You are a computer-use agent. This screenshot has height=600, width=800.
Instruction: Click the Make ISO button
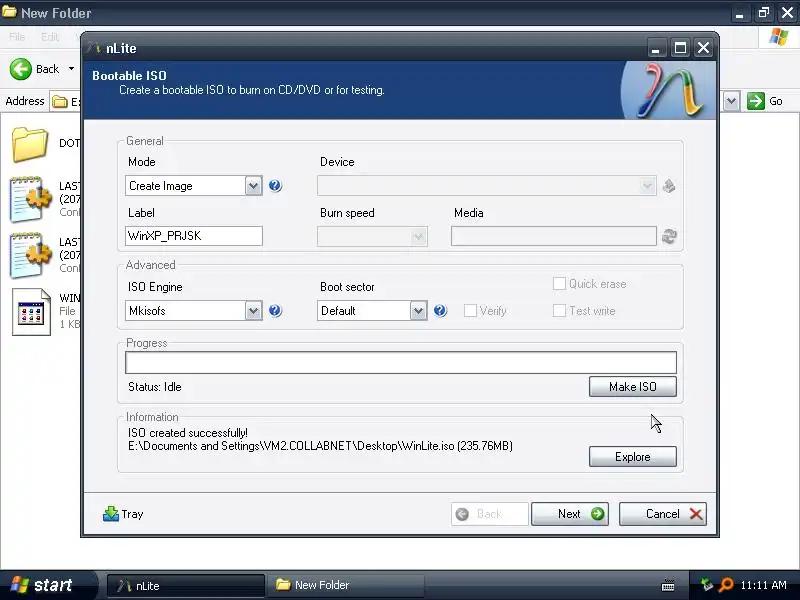click(633, 387)
